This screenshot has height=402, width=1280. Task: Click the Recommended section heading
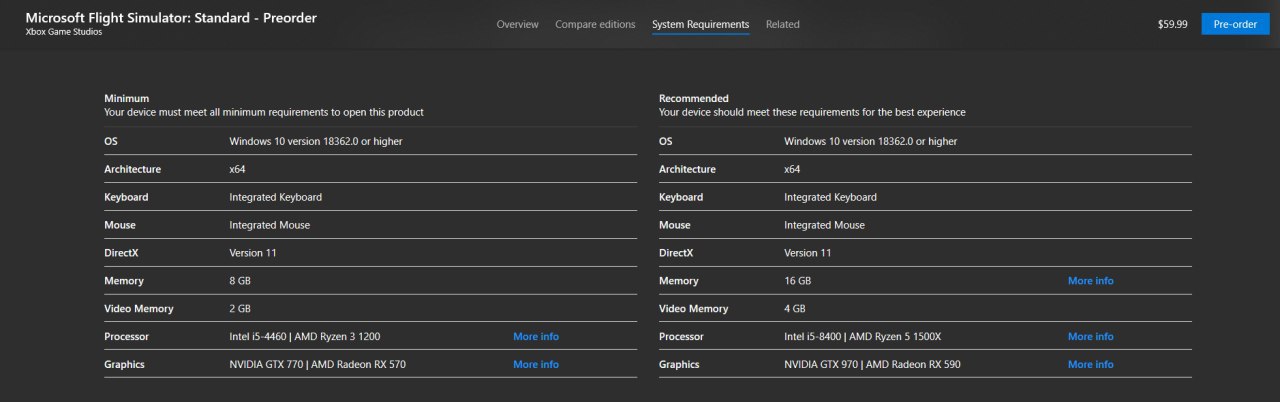tap(694, 98)
